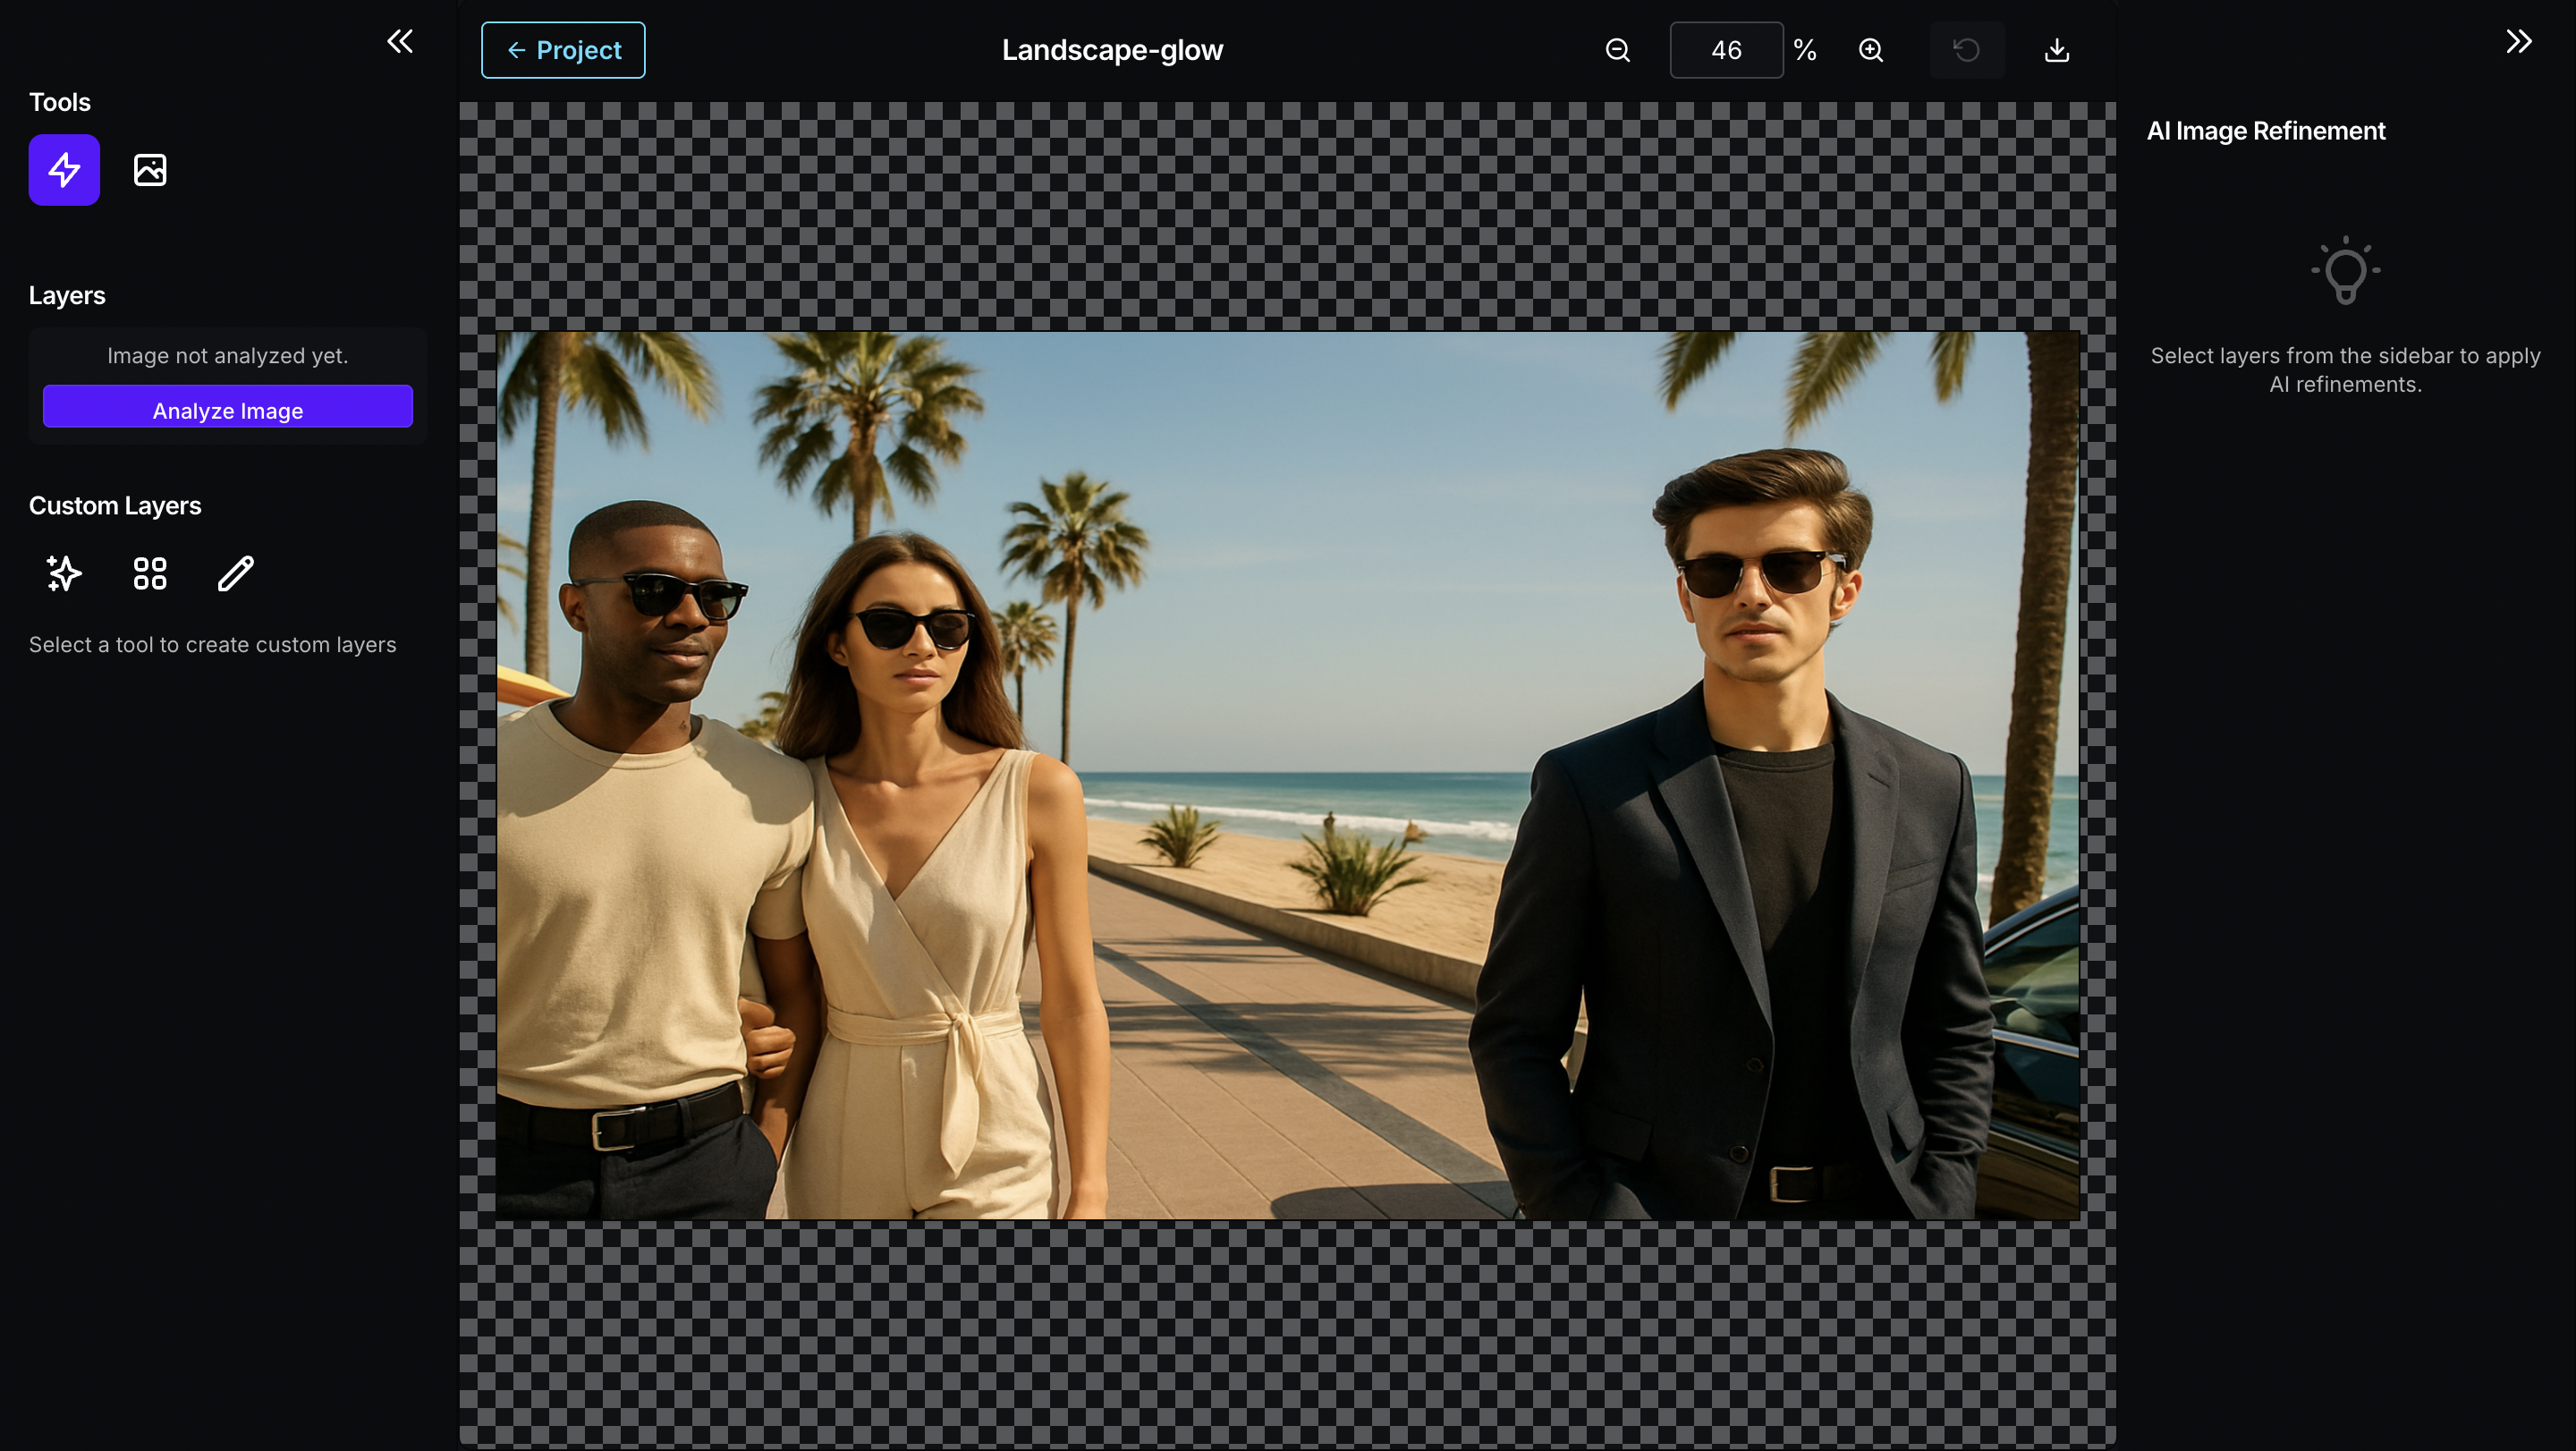2576x1451 pixels.
Task: Choose the grid custom layer tool
Action: [150, 573]
